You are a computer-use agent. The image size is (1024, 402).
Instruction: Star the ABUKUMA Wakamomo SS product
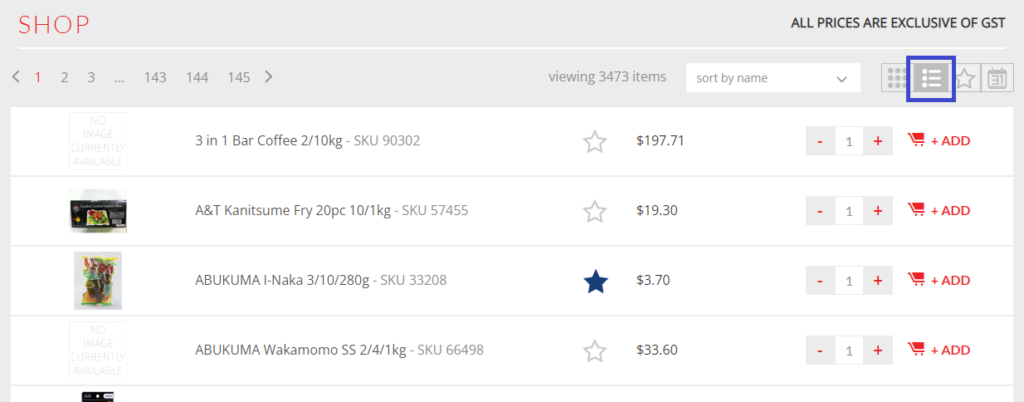(x=595, y=351)
